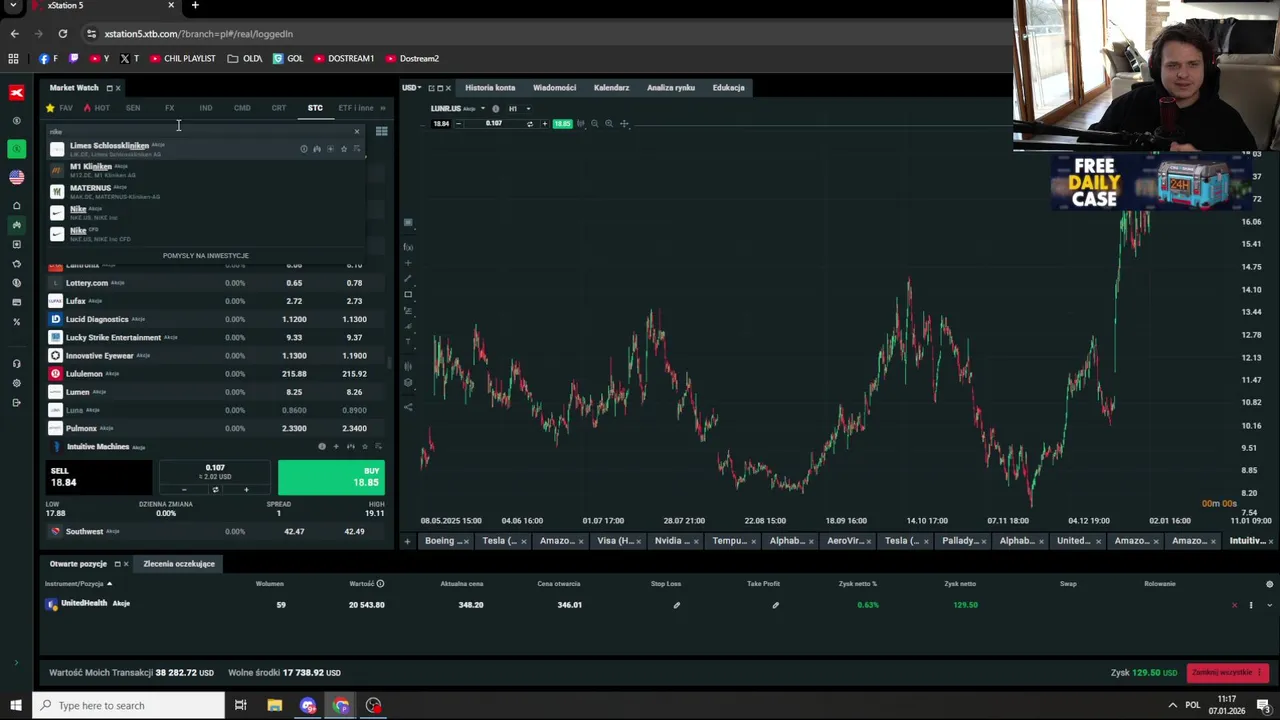Click green account balance sidebar icon

(x=16, y=149)
